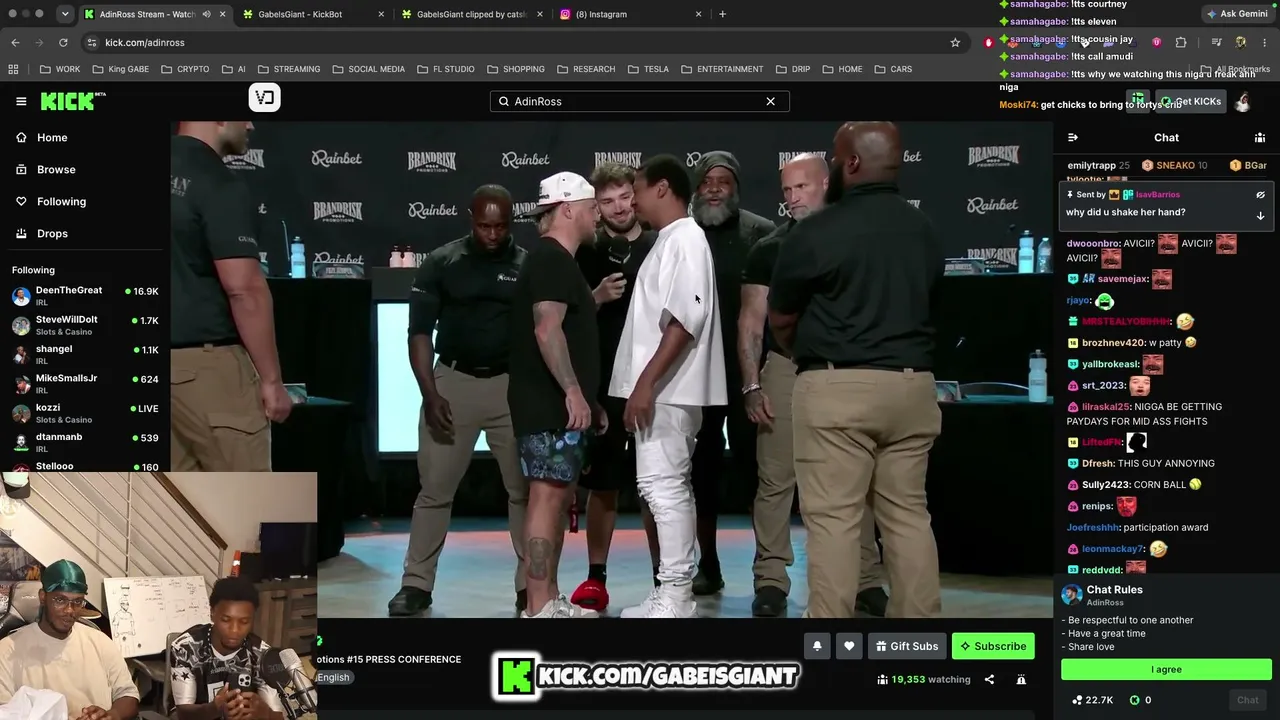The image size is (1280, 720).
Task: Show the chat viewers list
Action: pos(1260,138)
